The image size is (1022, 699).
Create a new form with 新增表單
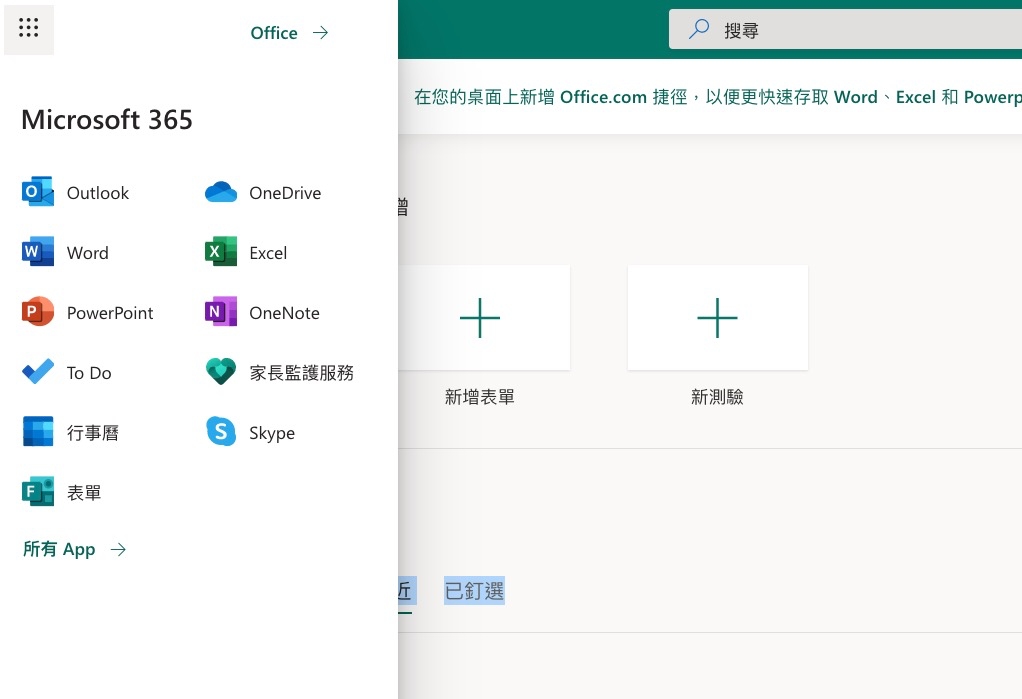(x=480, y=318)
